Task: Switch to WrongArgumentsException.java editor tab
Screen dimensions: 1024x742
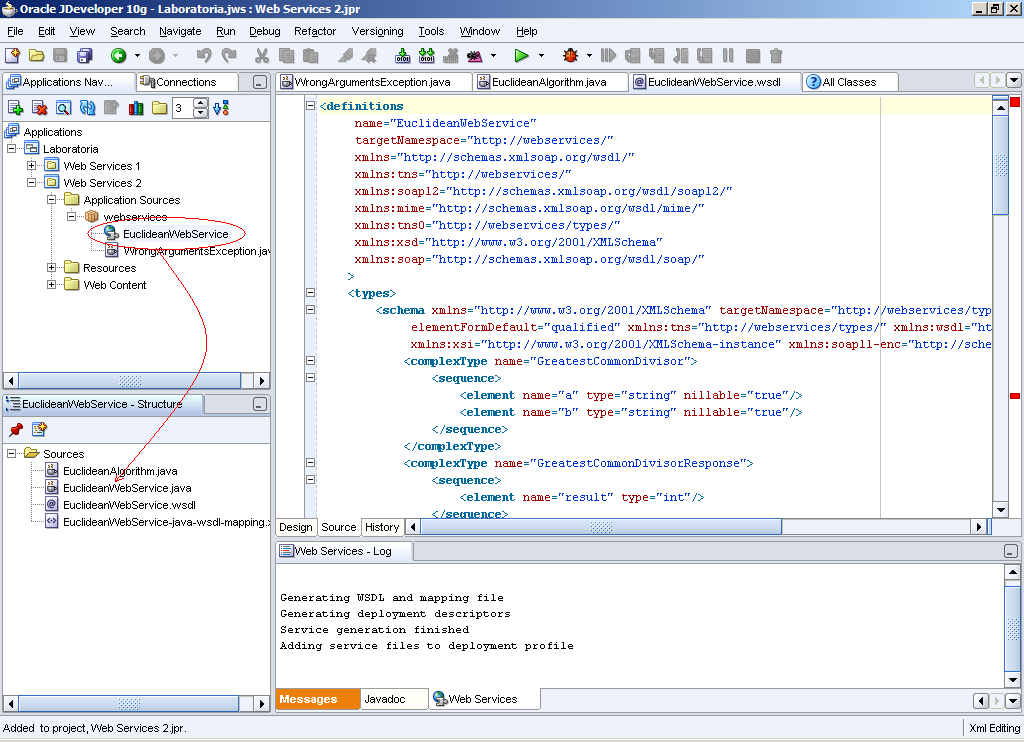Action: coord(374,82)
